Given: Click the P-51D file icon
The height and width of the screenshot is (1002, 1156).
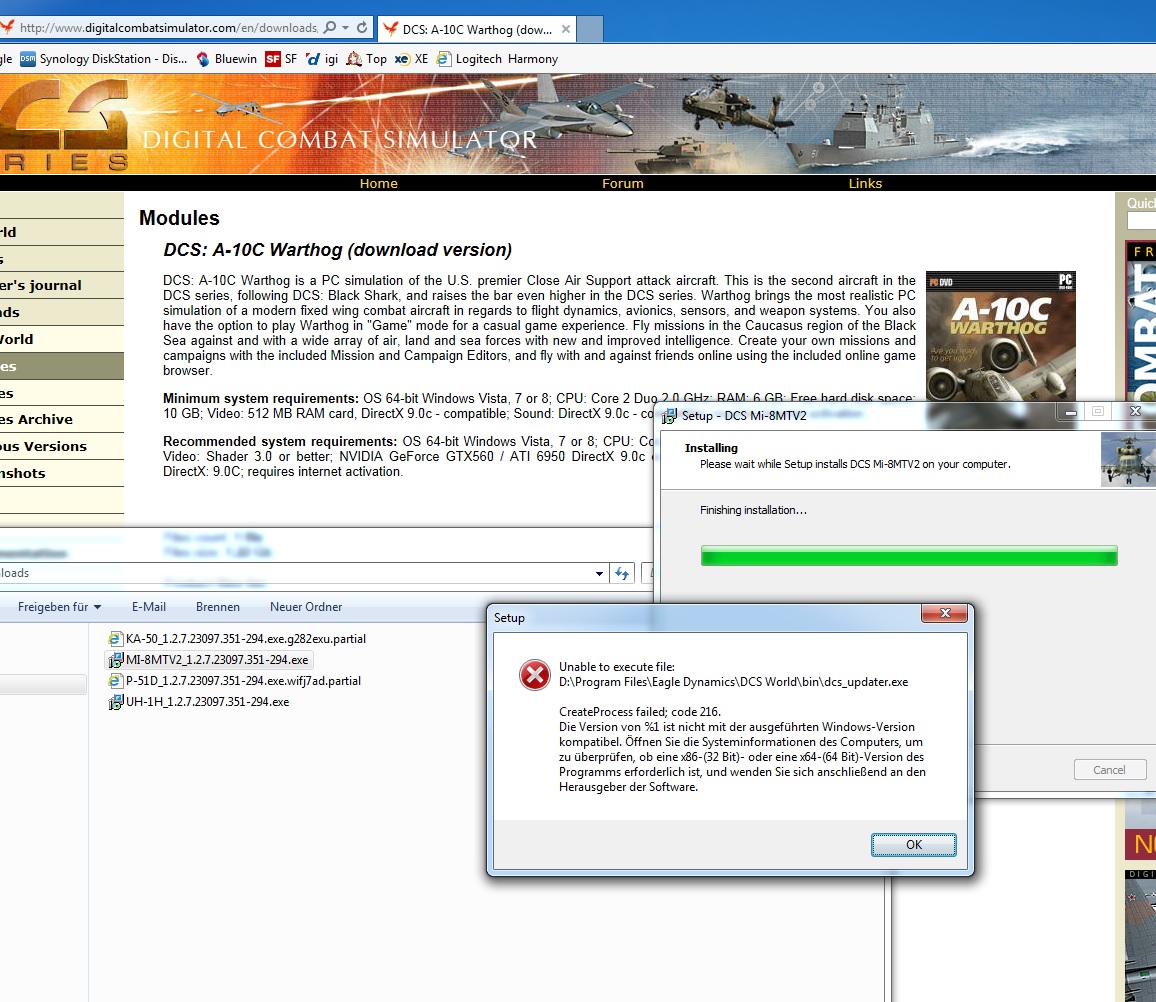Looking at the screenshot, I should coord(116,681).
